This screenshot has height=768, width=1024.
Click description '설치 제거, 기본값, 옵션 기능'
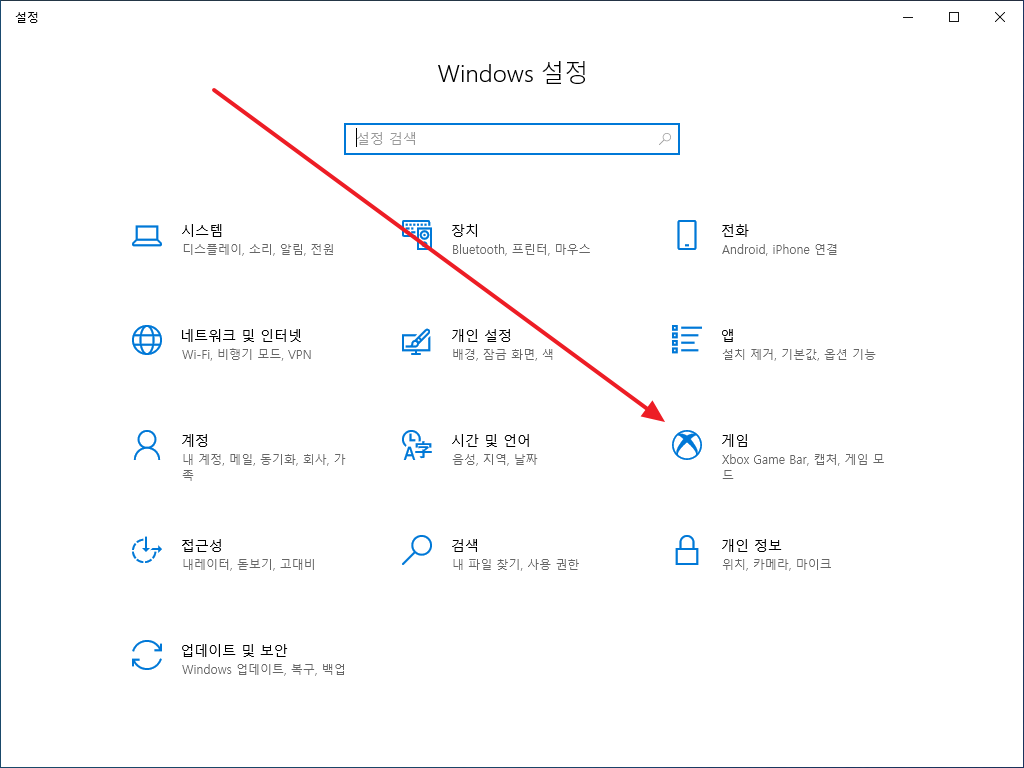tap(799, 354)
